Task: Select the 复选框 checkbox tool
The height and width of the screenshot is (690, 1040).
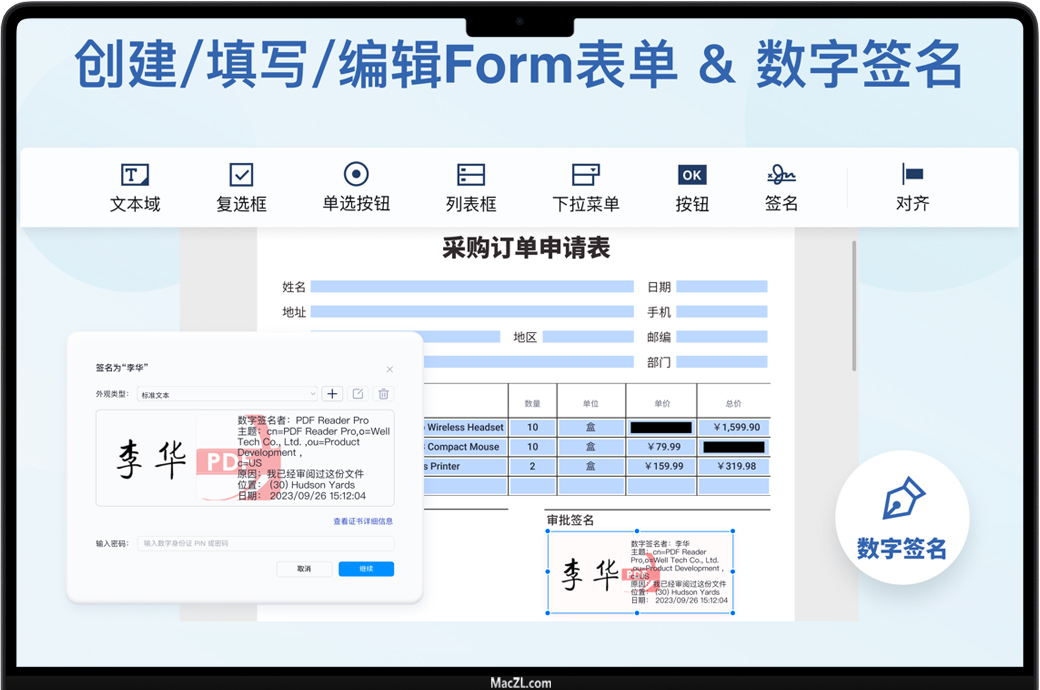Action: click(x=241, y=187)
